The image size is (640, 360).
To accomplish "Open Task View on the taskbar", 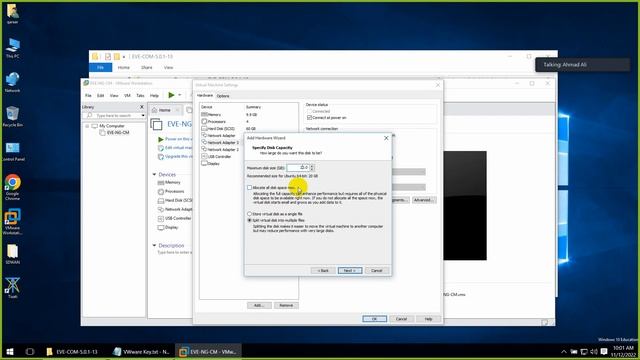I will tap(30, 351).
